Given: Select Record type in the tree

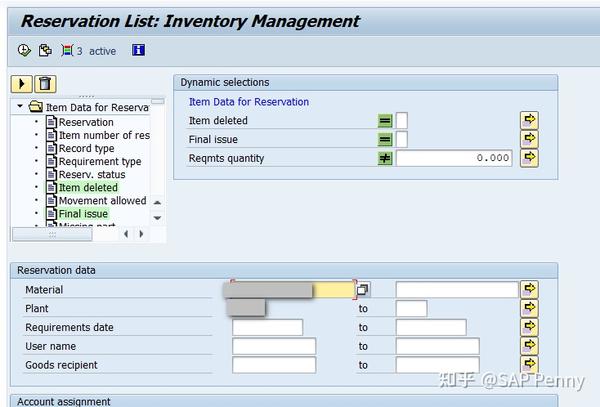Looking at the screenshot, I should point(86,148).
